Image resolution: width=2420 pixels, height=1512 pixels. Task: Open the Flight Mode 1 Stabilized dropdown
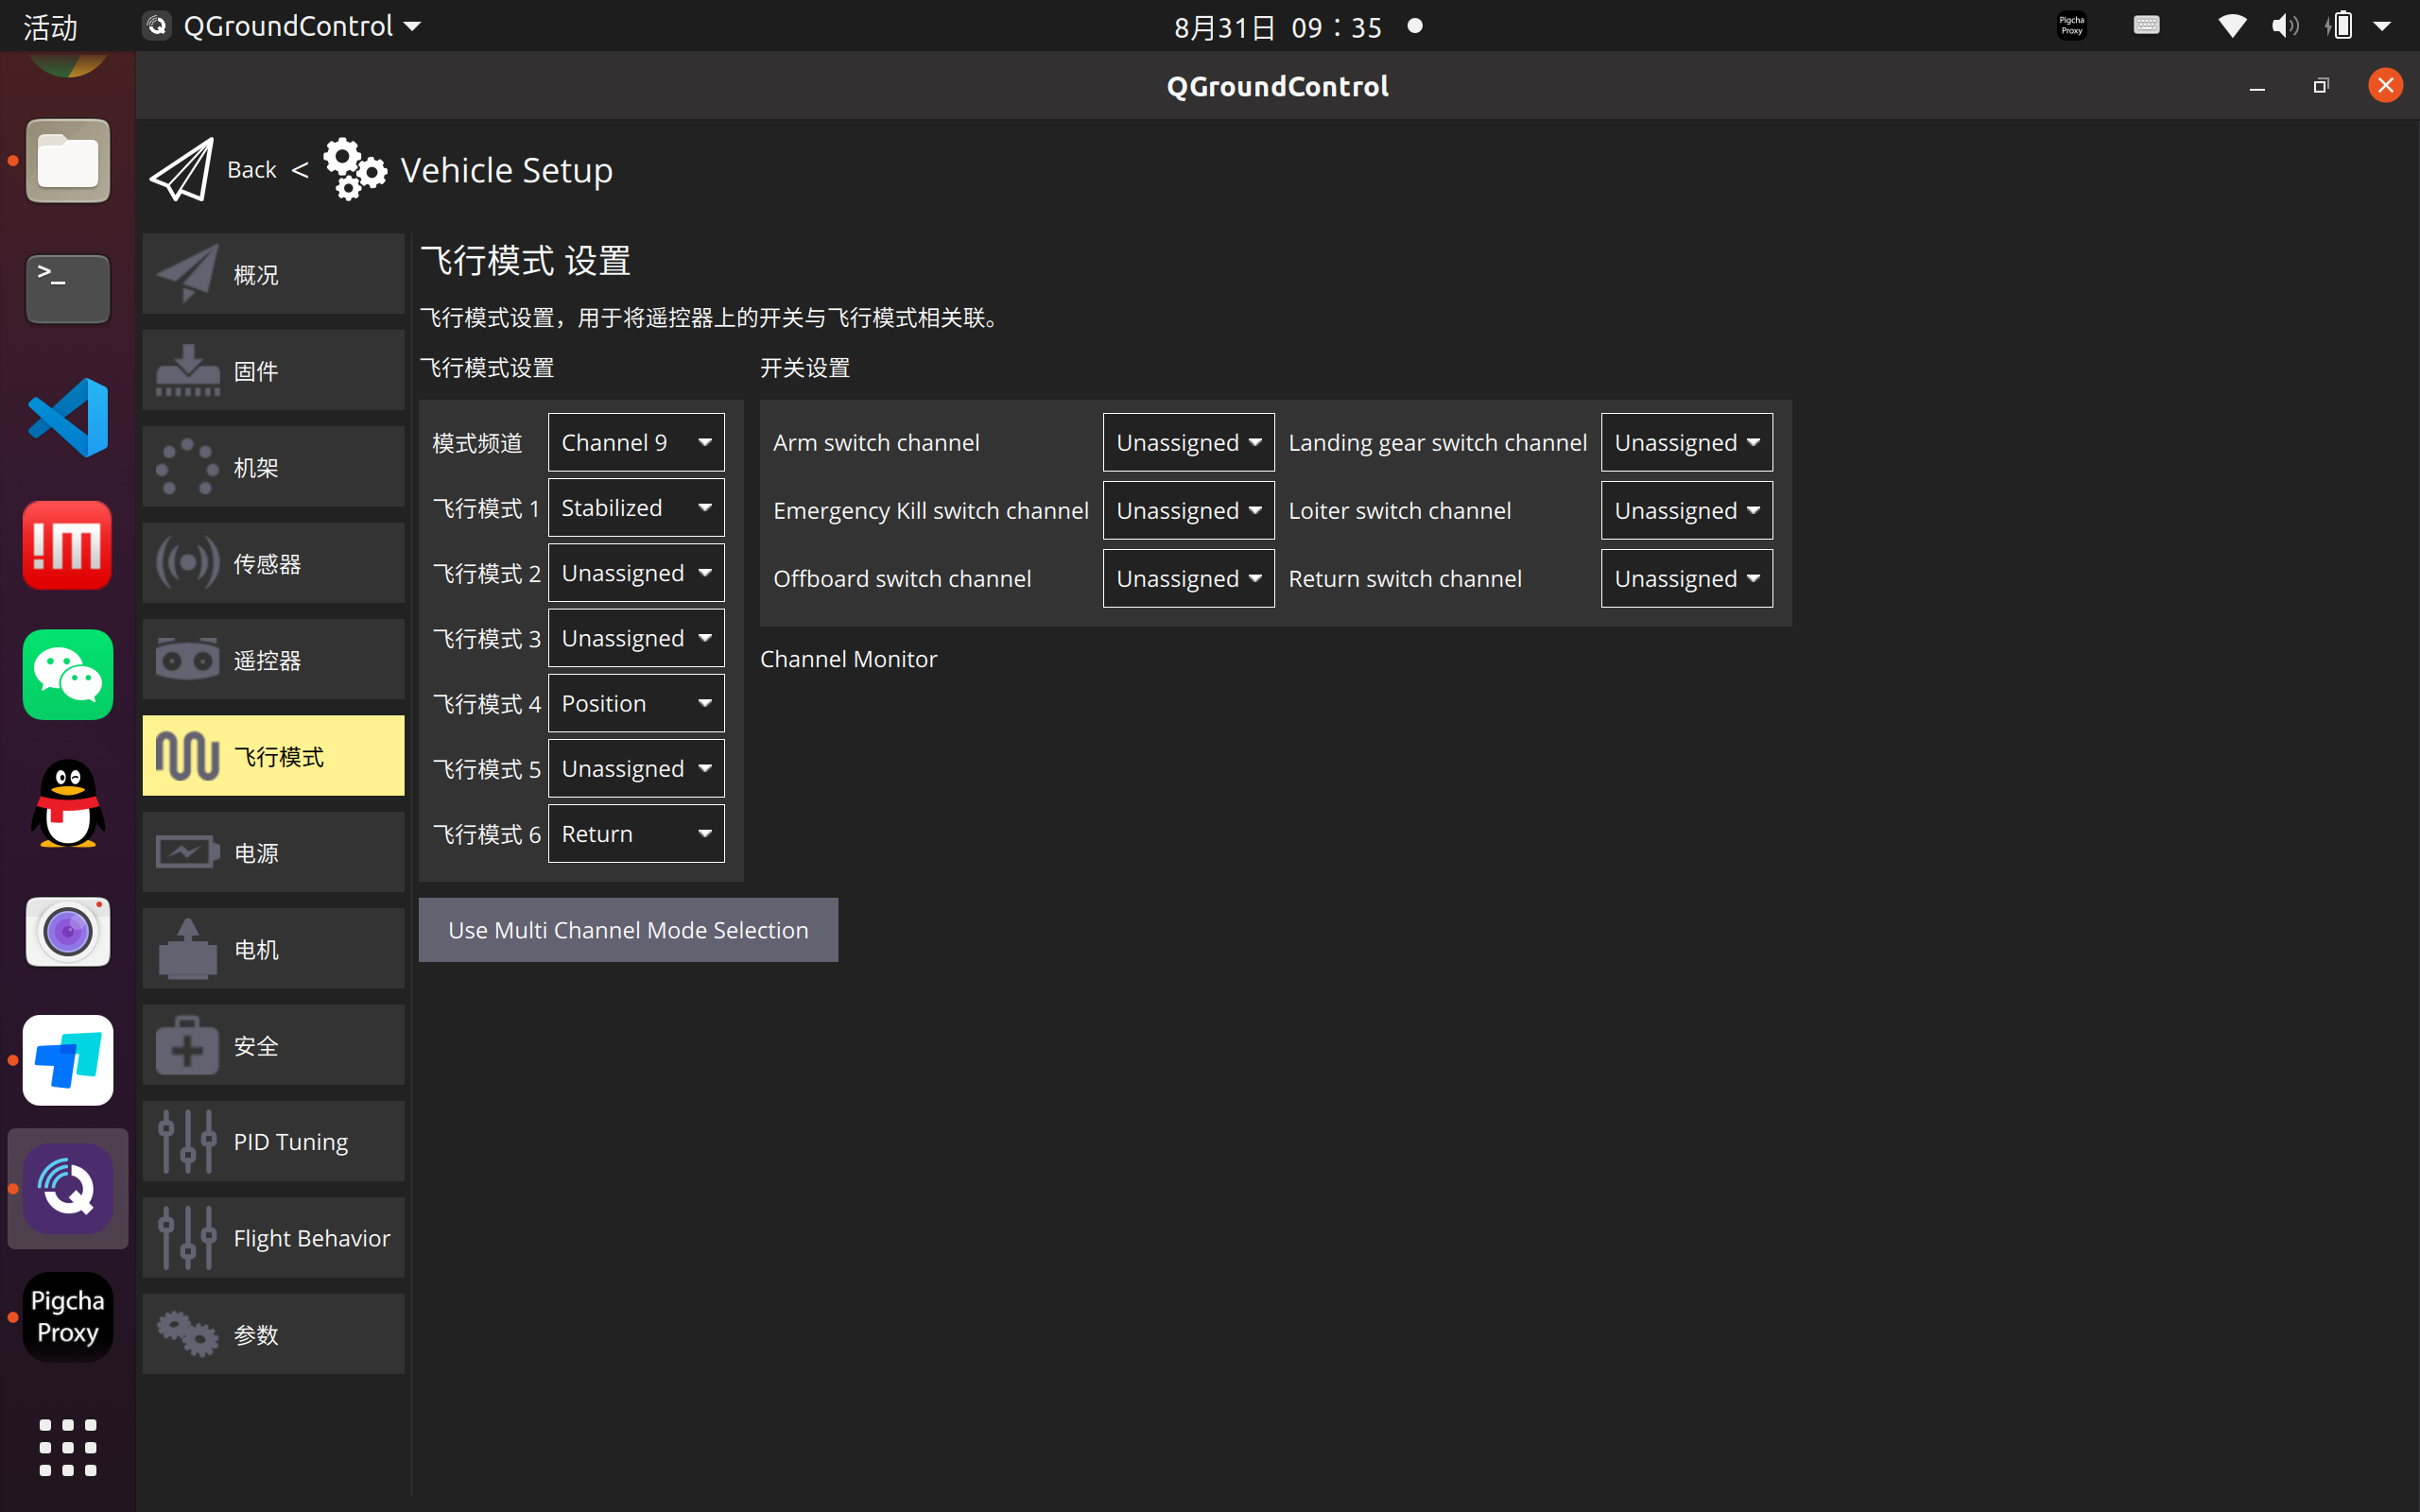pyautogui.click(x=636, y=508)
